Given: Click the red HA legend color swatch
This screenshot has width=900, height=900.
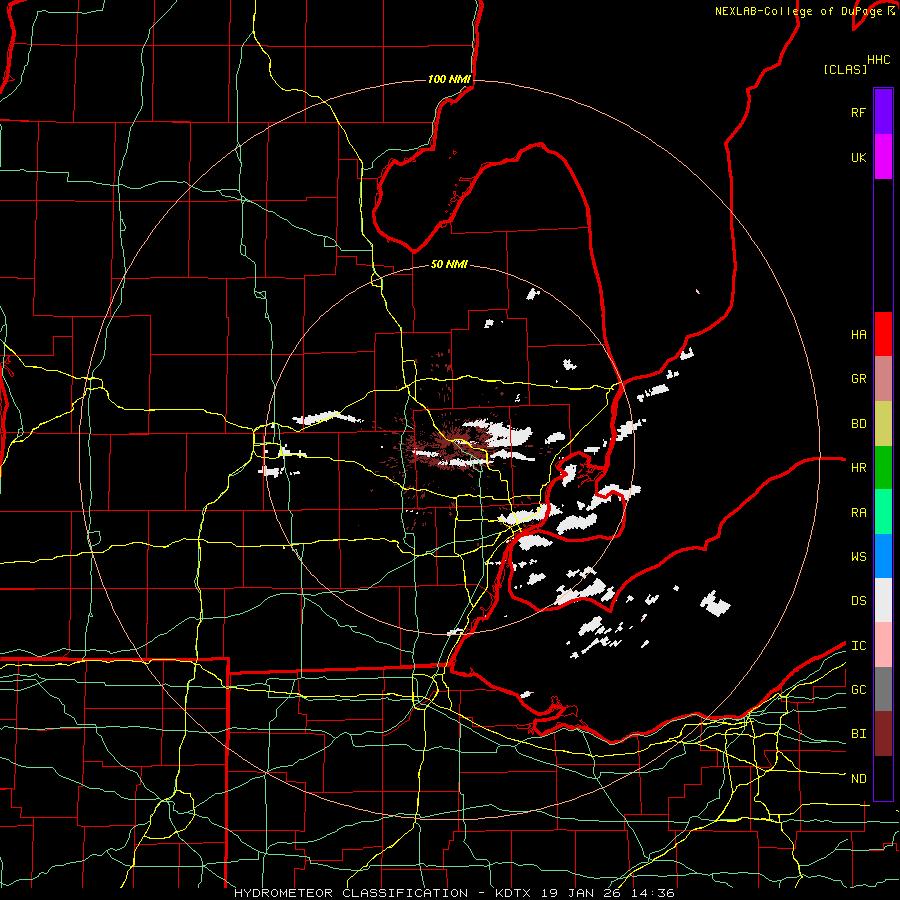Looking at the screenshot, I should [883, 334].
